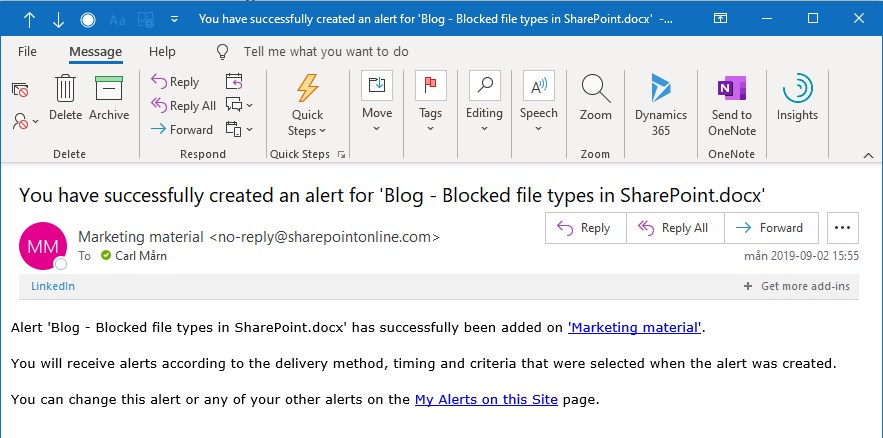Screen dimensions: 883x438
Task: Open the Tags flag dropdown
Action: (430, 102)
